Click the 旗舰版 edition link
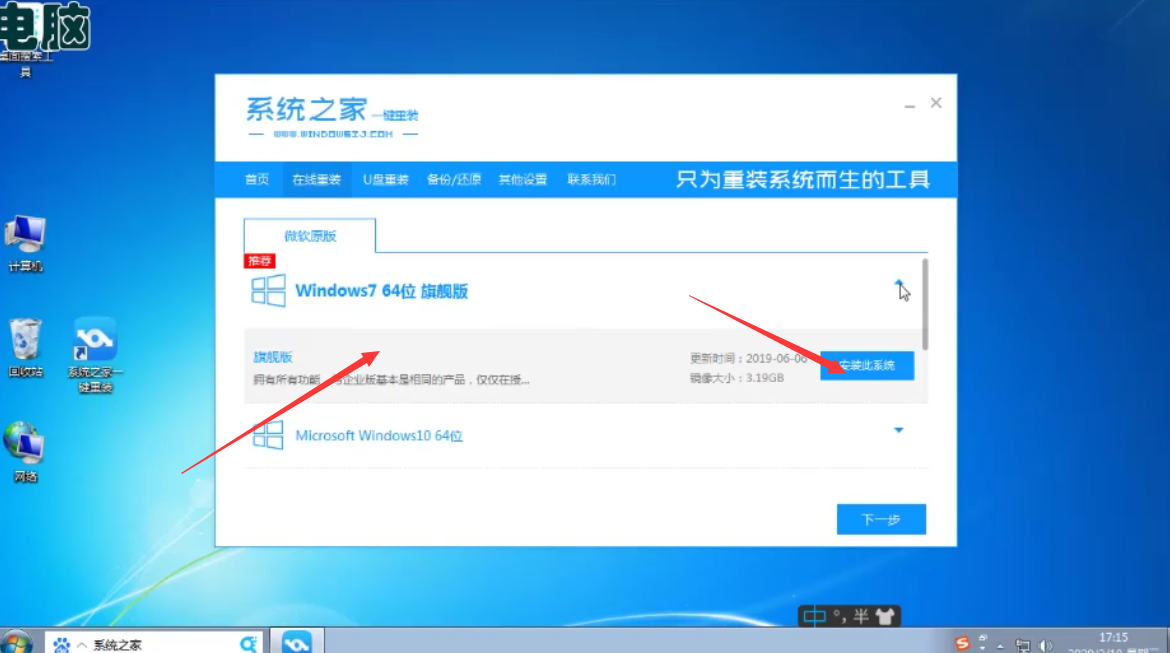 coord(273,357)
